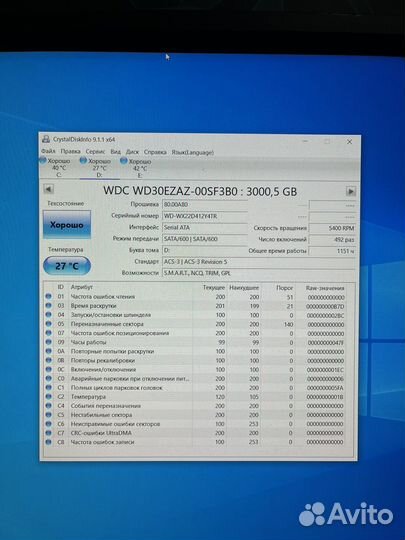The width and height of the screenshot is (405, 540).
Task: Select the Время раскрутки attribute
Action: tap(93, 305)
